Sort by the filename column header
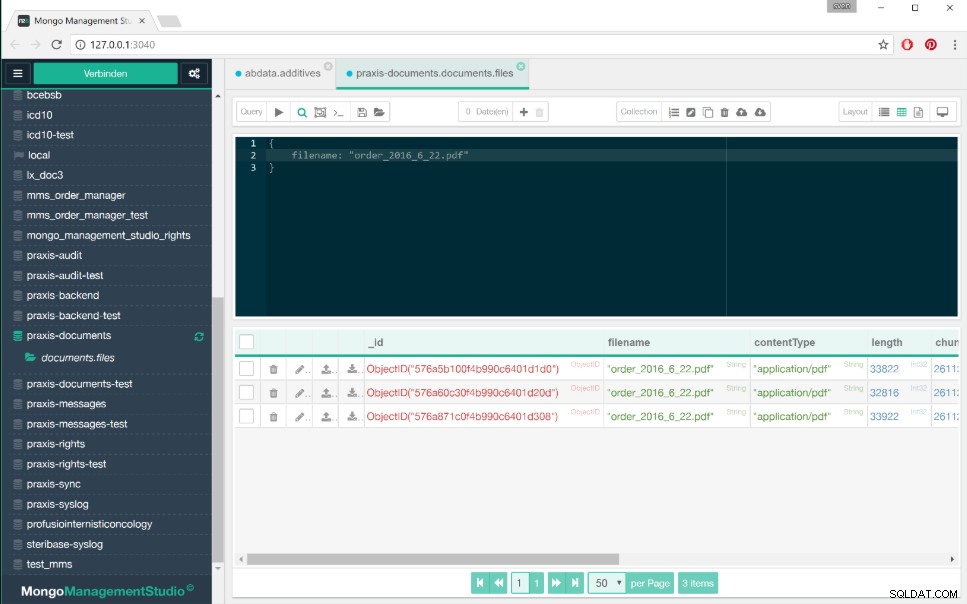This screenshot has width=967, height=604. (x=628, y=342)
